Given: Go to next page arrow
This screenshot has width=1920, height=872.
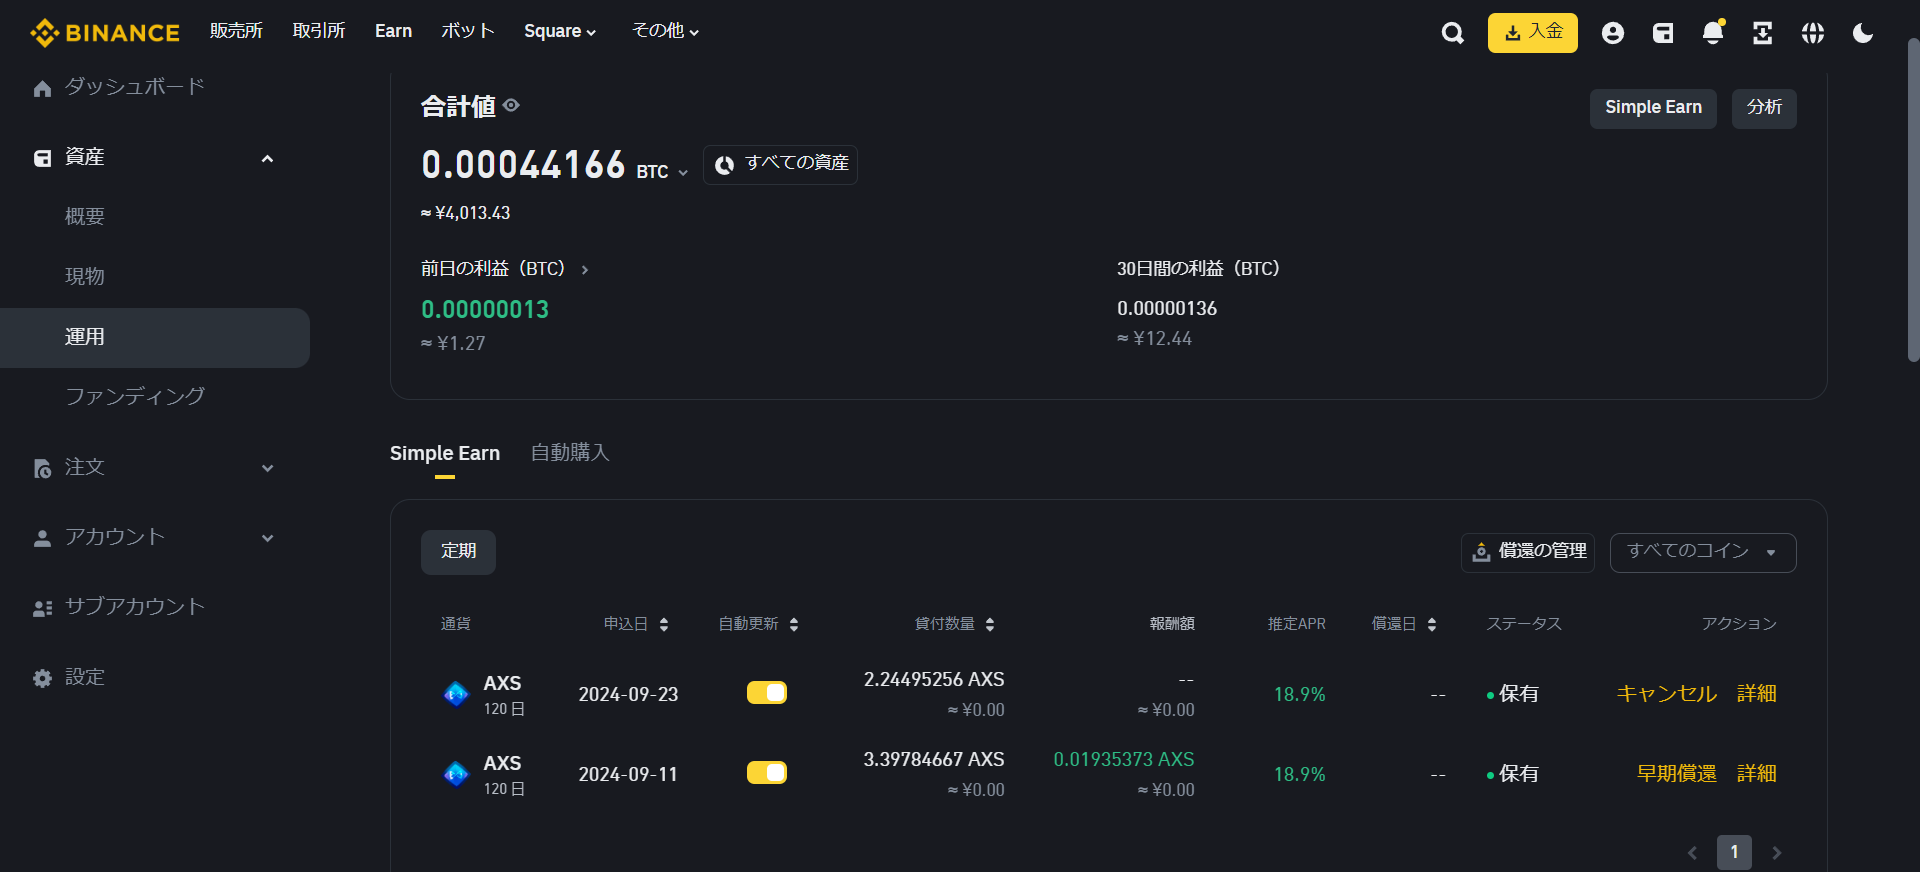Looking at the screenshot, I should tap(1776, 853).
